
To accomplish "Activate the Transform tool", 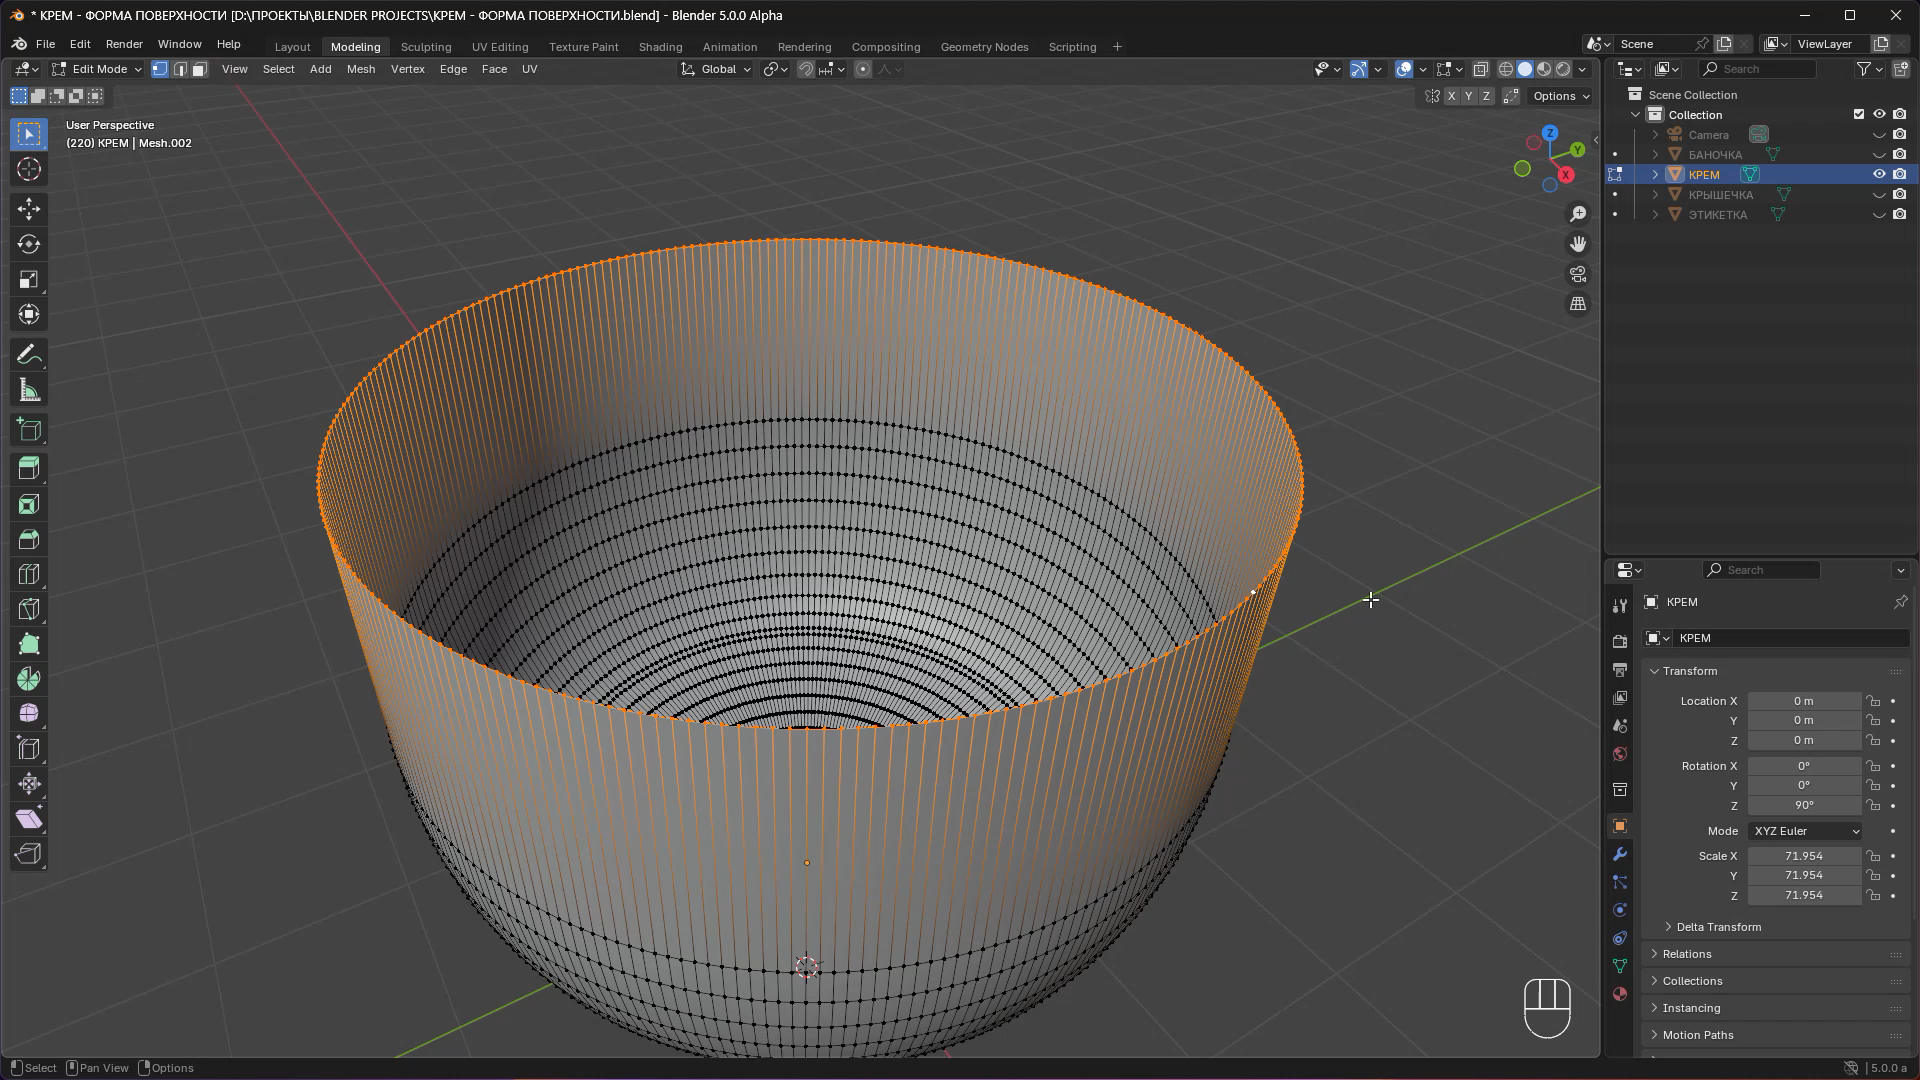I will coord(29,314).
